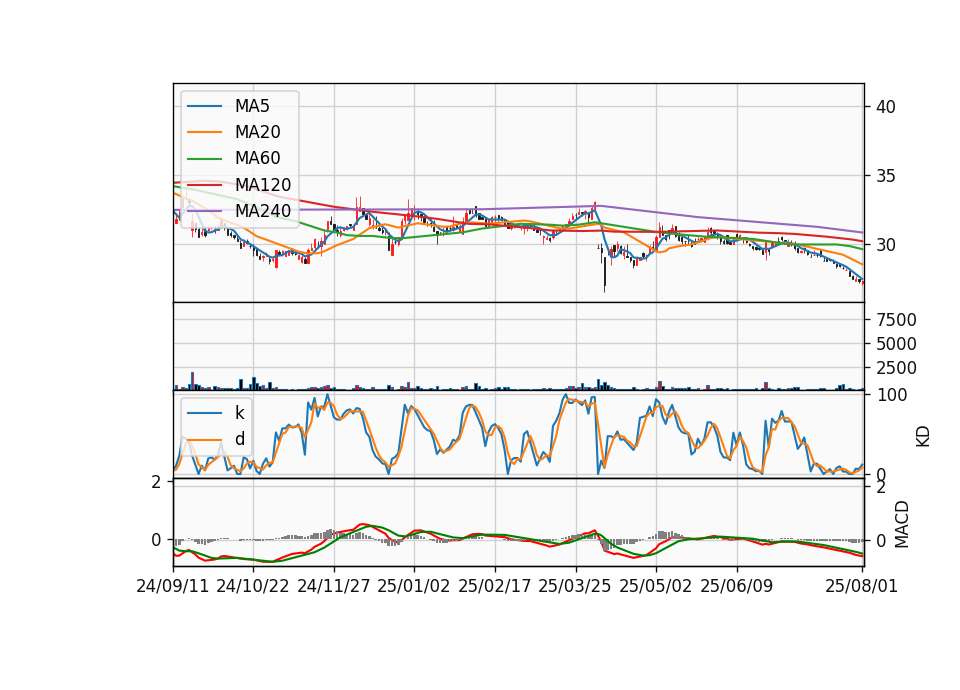Screen dimensions: 960x690
Task: Click the MA120 legend label
Action: (x=263, y=185)
